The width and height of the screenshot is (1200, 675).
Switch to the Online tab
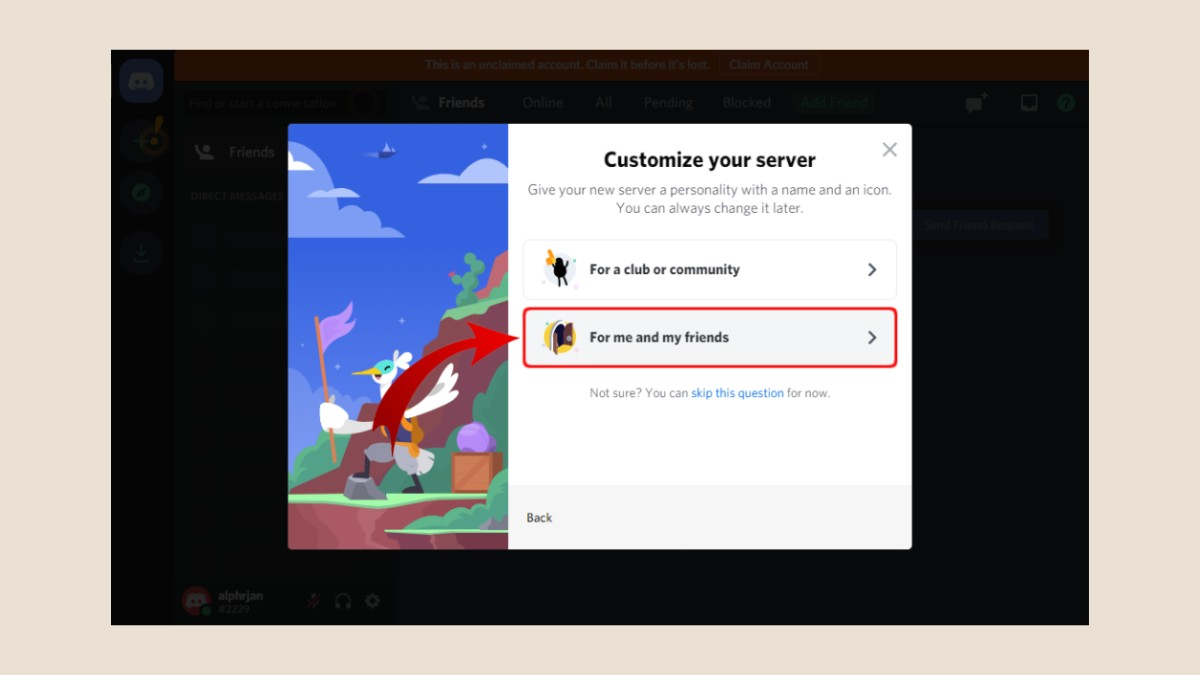(x=543, y=102)
